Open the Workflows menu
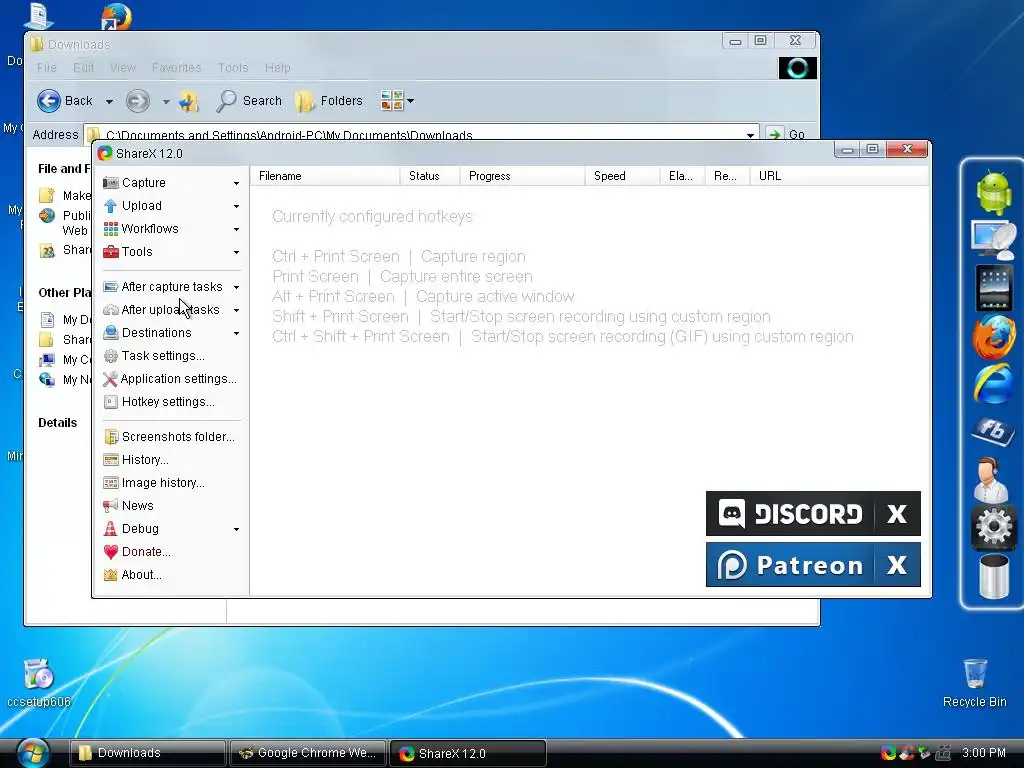 pos(171,229)
